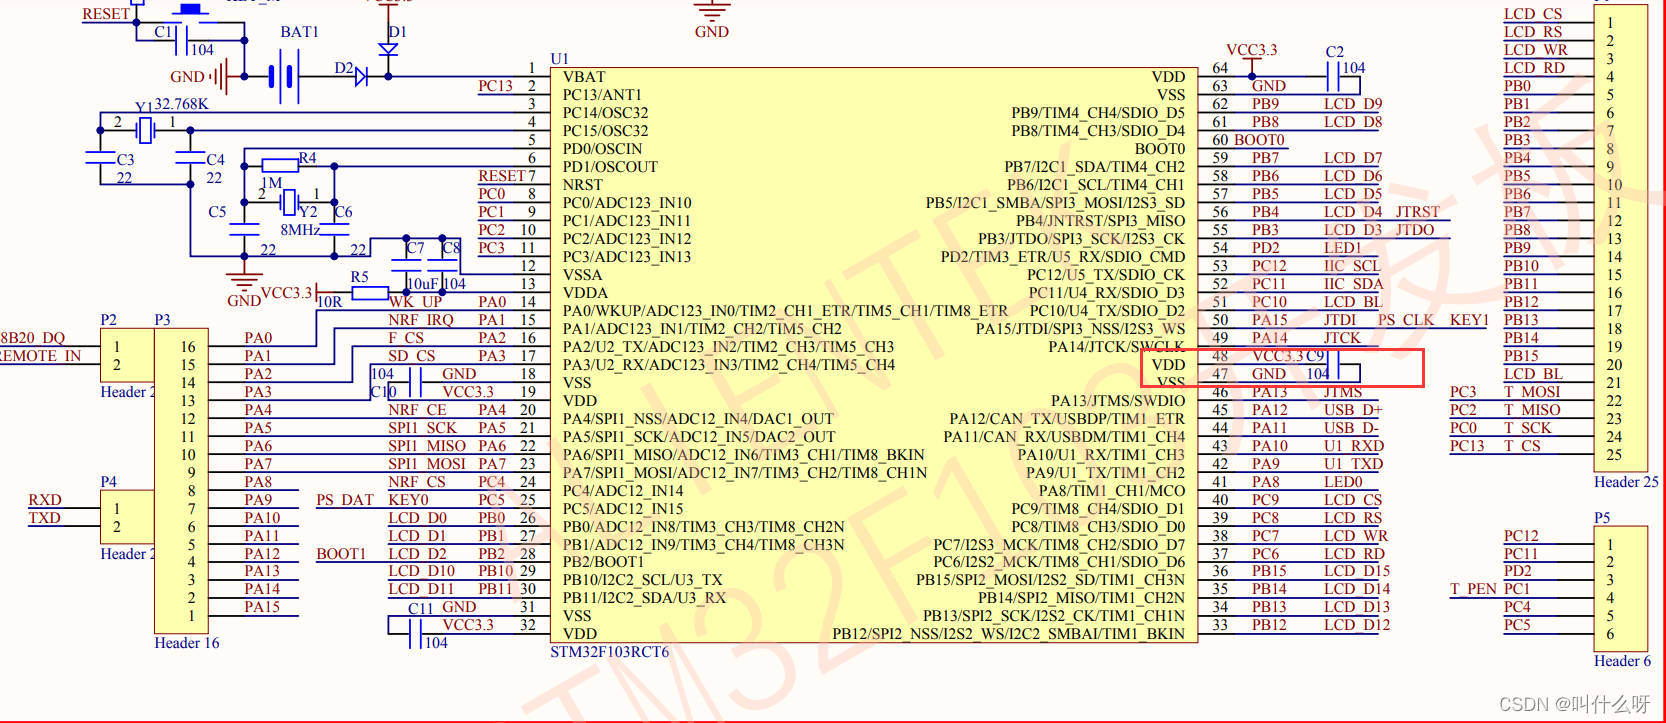
Task: Click the TXD net label
Action: pyautogui.click(x=44, y=518)
